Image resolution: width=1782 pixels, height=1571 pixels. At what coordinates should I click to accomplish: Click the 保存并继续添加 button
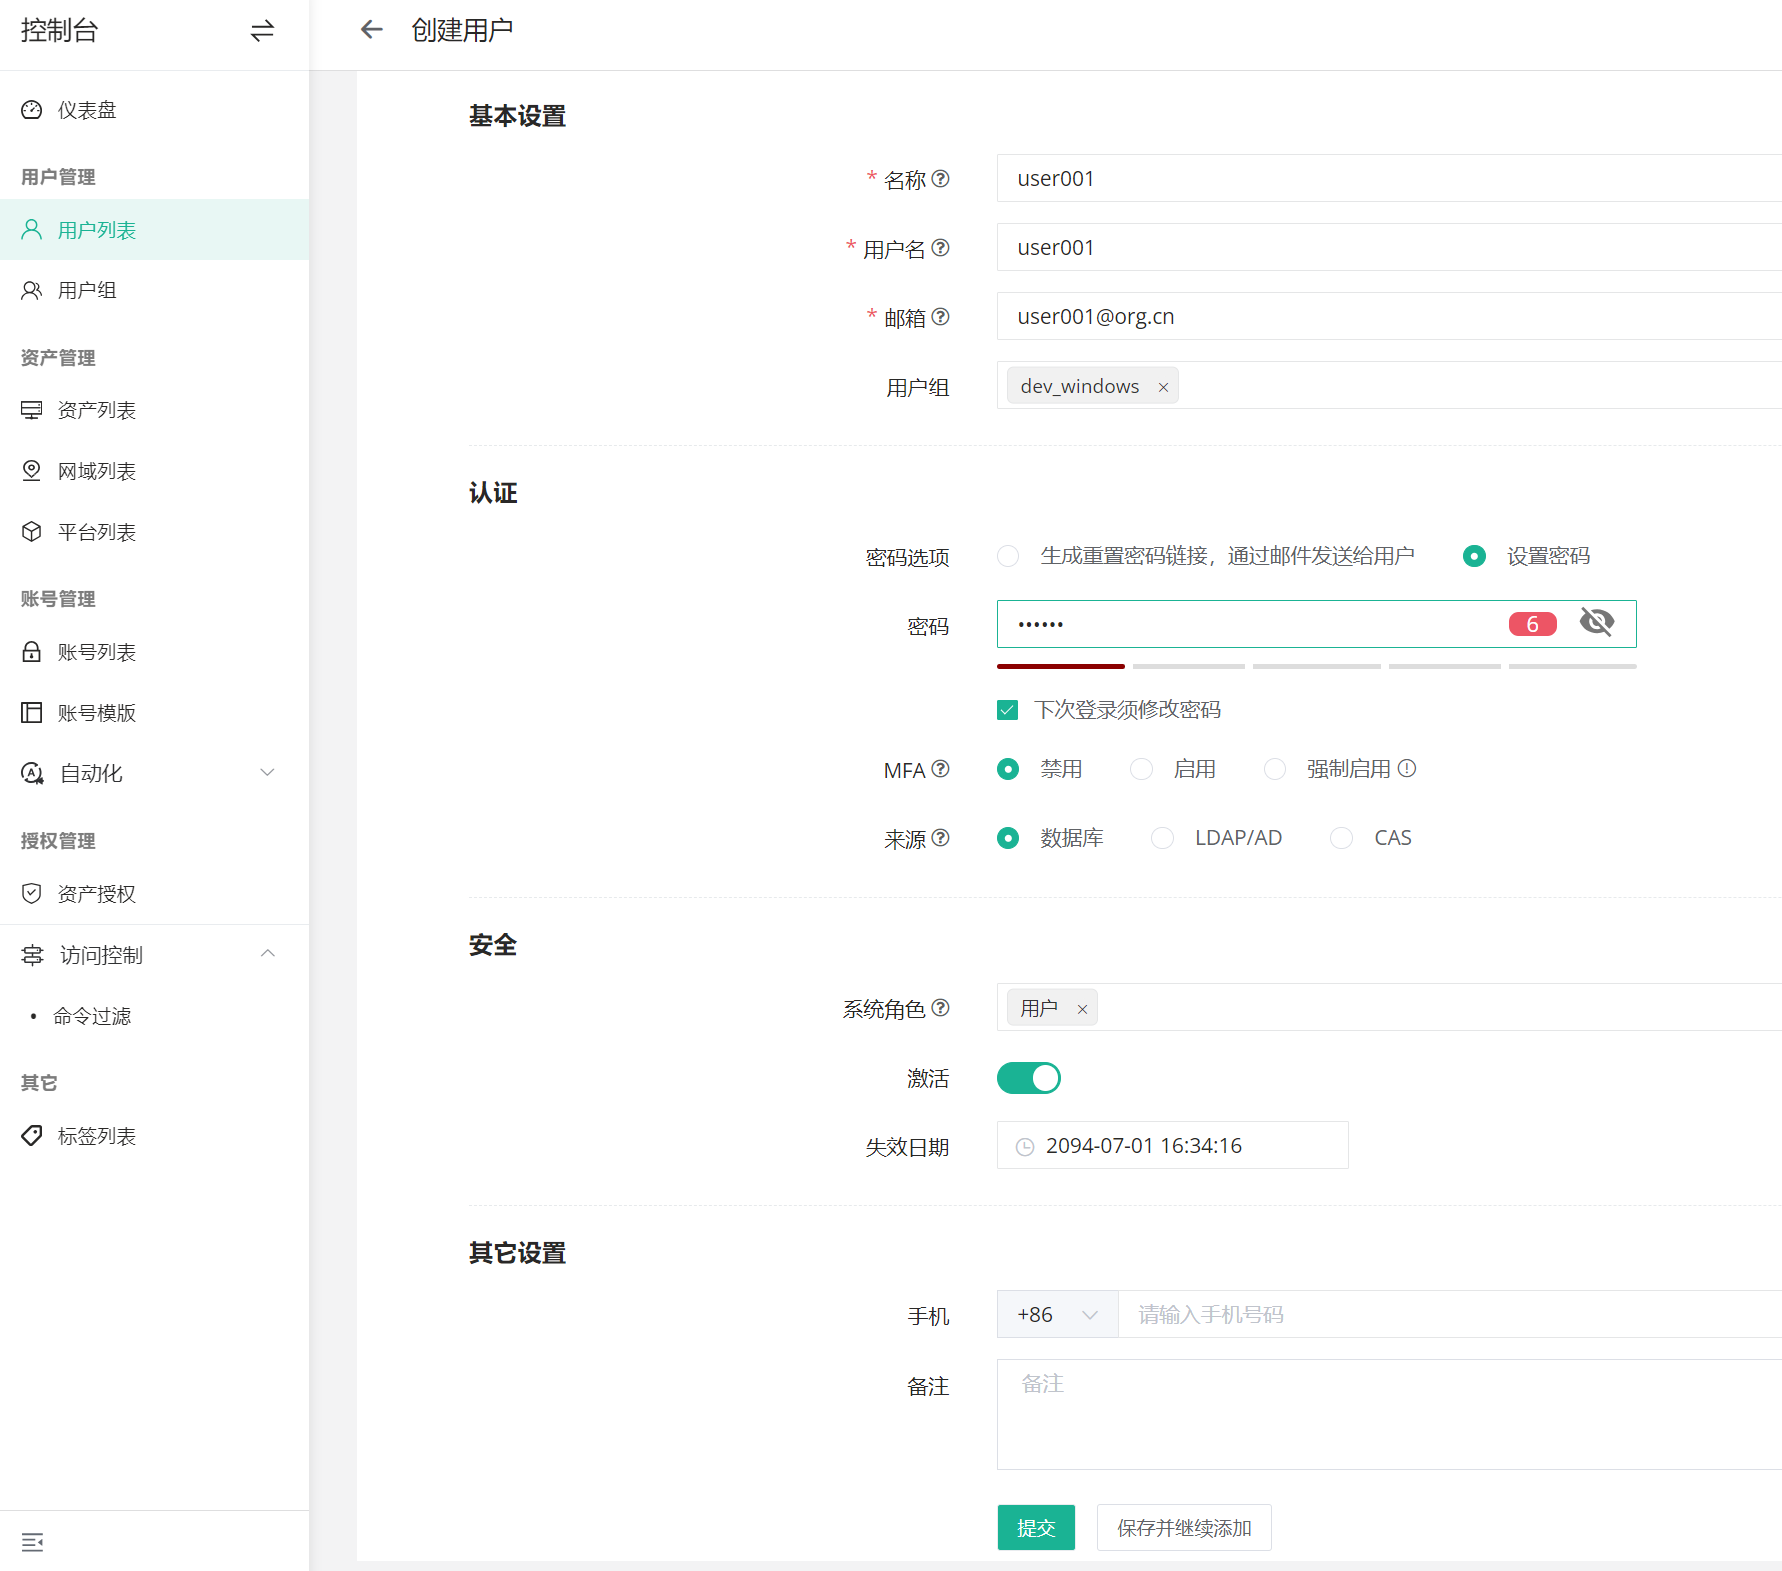point(1184,1528)
